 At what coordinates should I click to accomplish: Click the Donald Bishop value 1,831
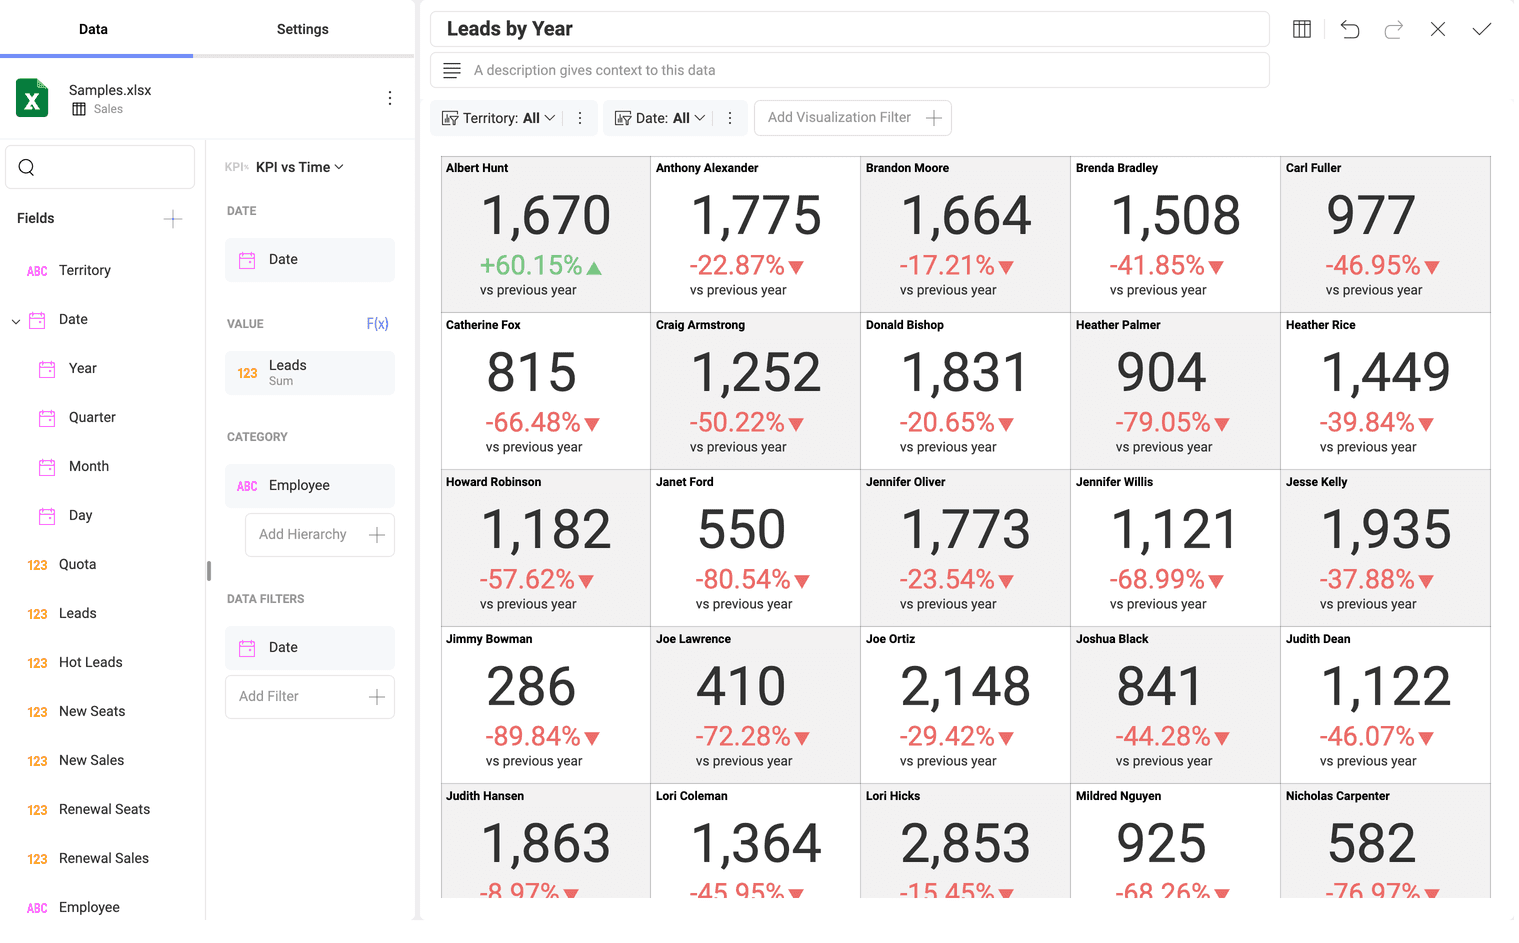coord(966,373)
